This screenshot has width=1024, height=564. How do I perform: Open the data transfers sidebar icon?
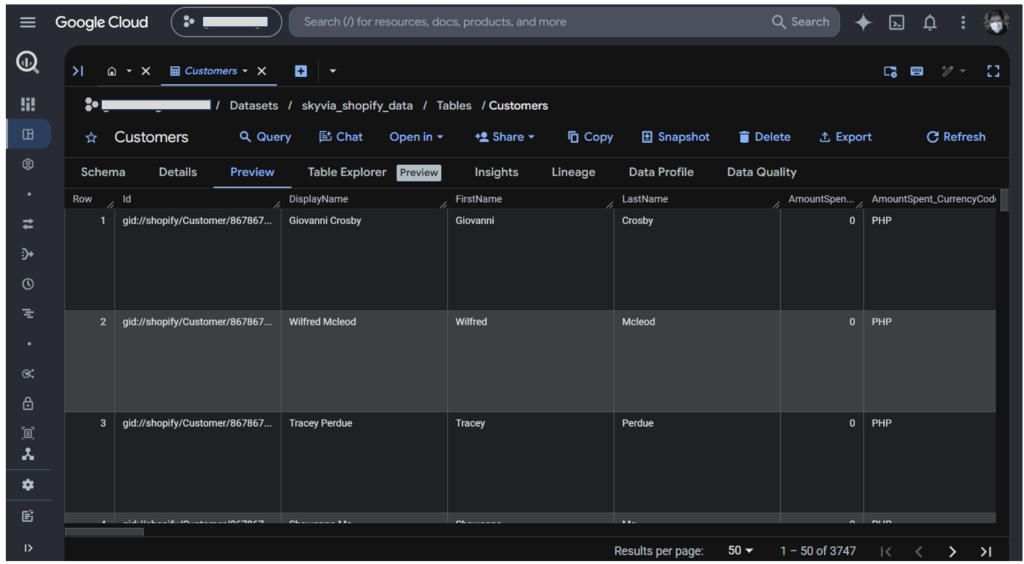point(27,224)
